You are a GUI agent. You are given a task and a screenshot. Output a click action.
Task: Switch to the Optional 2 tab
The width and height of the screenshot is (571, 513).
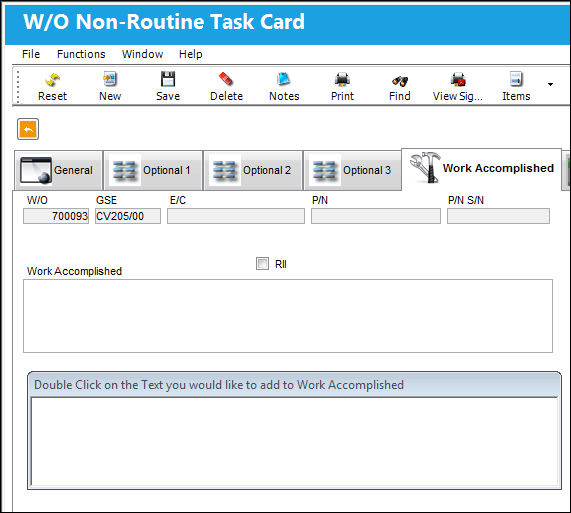click(x=253, y=170)
